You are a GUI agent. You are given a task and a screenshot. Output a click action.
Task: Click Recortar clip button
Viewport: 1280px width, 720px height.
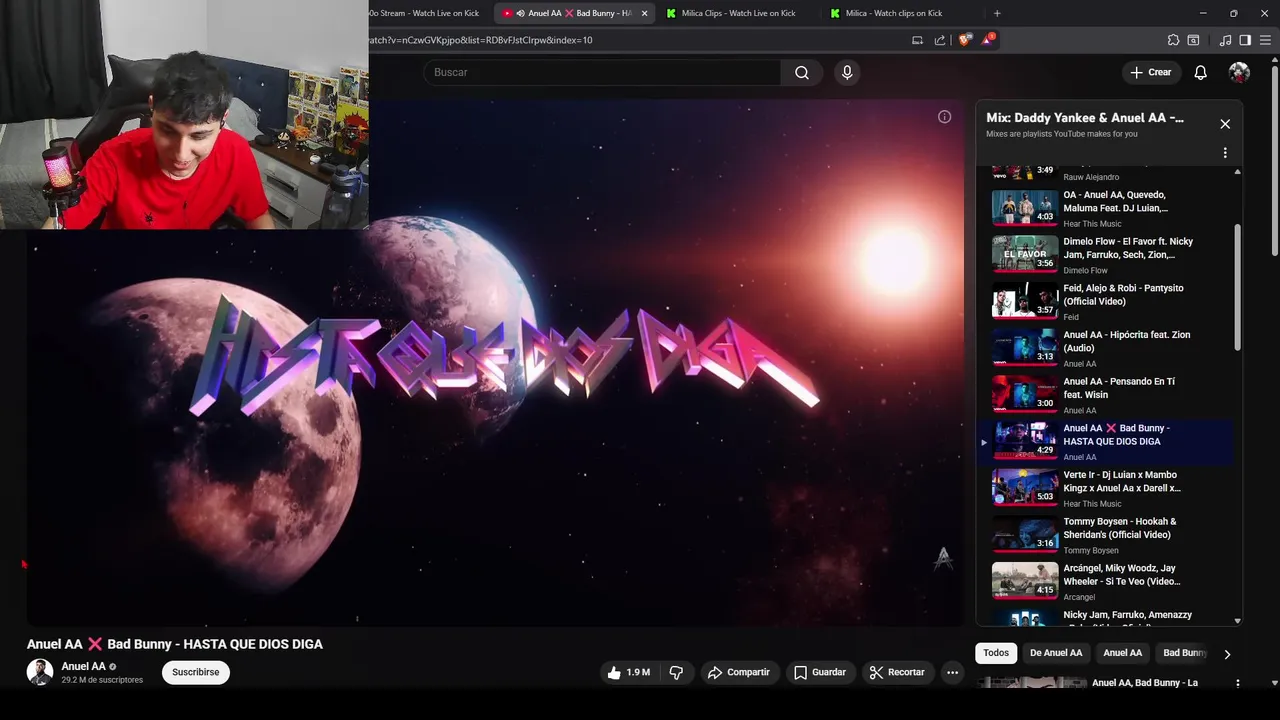pos(897,672)
